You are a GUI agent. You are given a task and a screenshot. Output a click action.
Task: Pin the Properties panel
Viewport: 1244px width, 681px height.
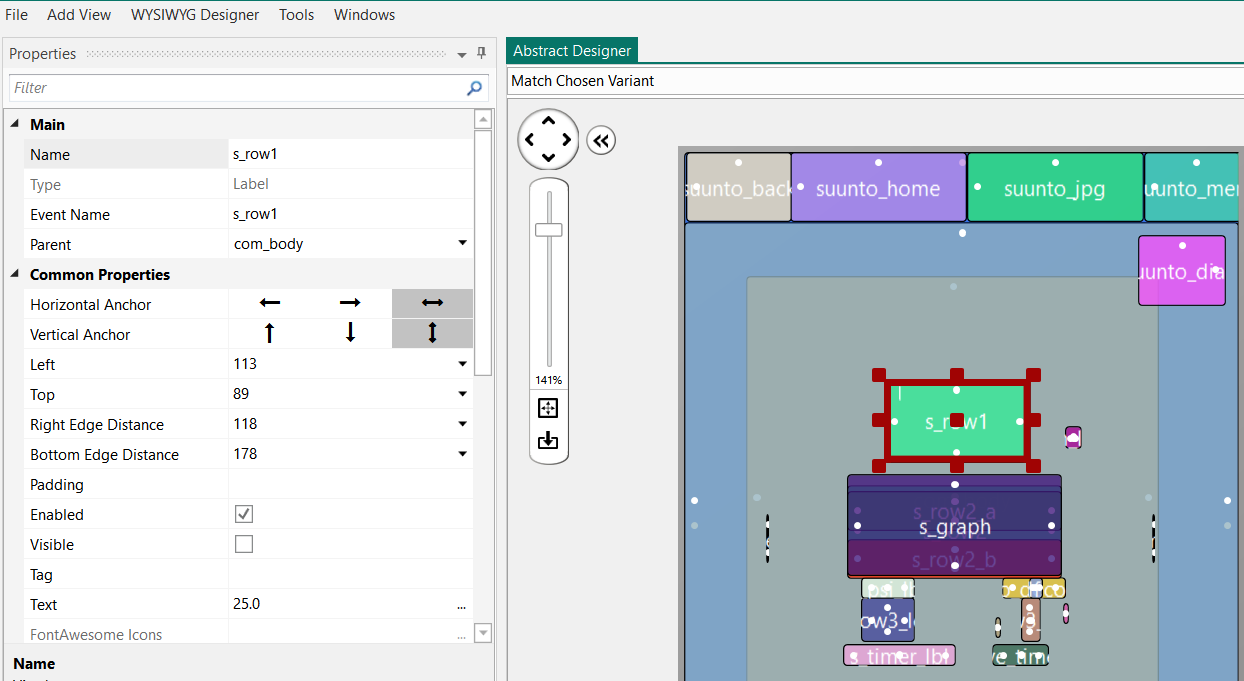tap(481, 54)
